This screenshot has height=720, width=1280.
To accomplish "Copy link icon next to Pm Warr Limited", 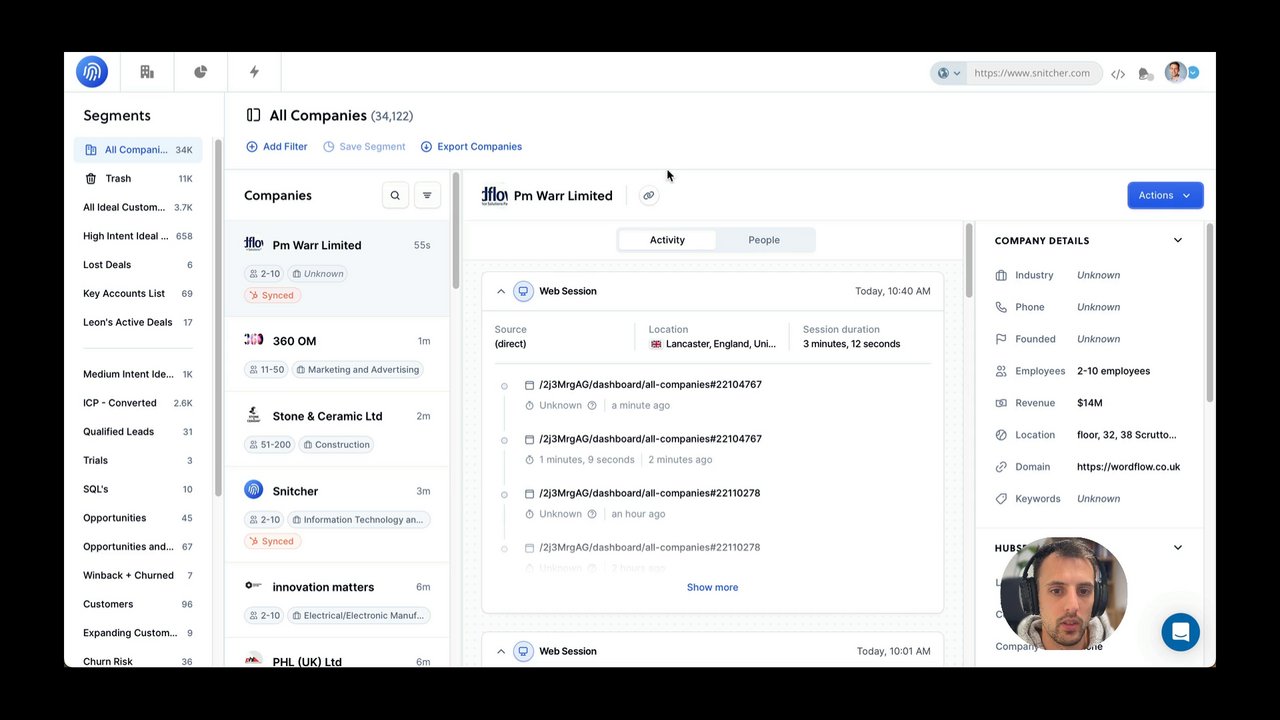I will [x=649, y=195].
